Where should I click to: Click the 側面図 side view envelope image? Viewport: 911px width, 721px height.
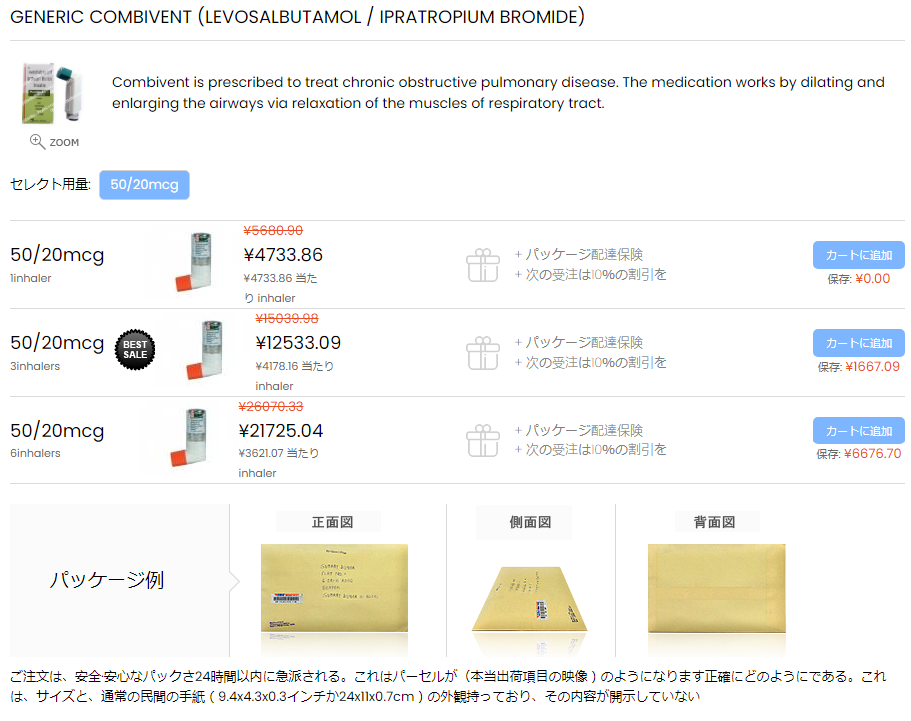pyautogui.click(x=530, y=598)
